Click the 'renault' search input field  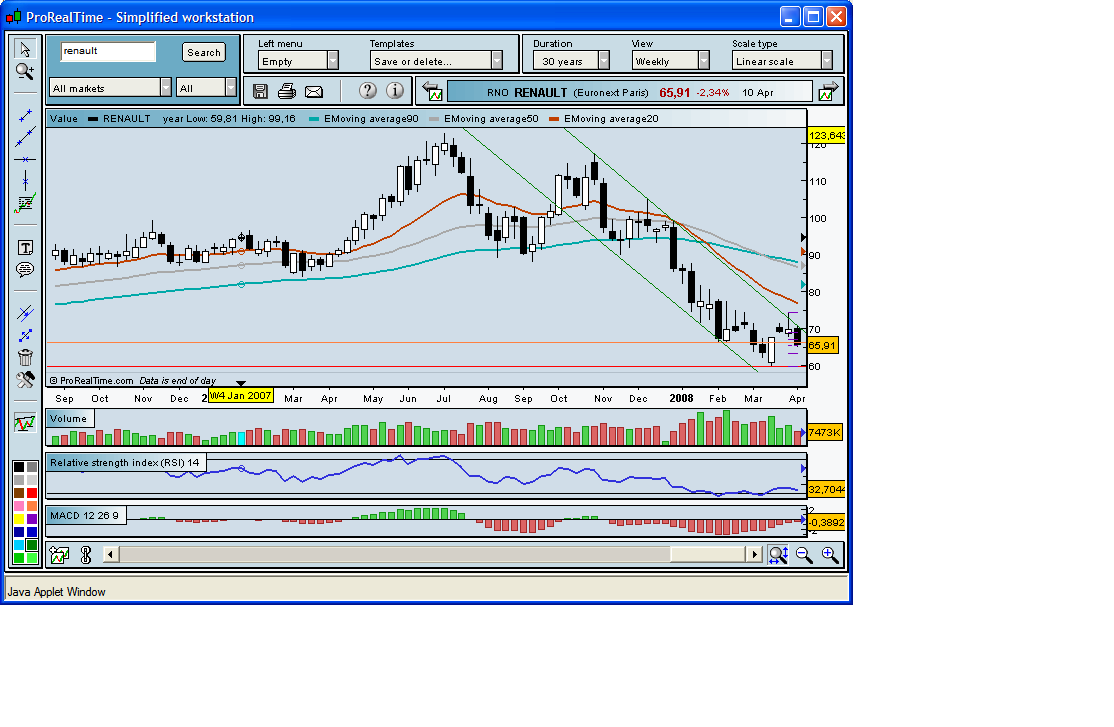click(108, 51)
